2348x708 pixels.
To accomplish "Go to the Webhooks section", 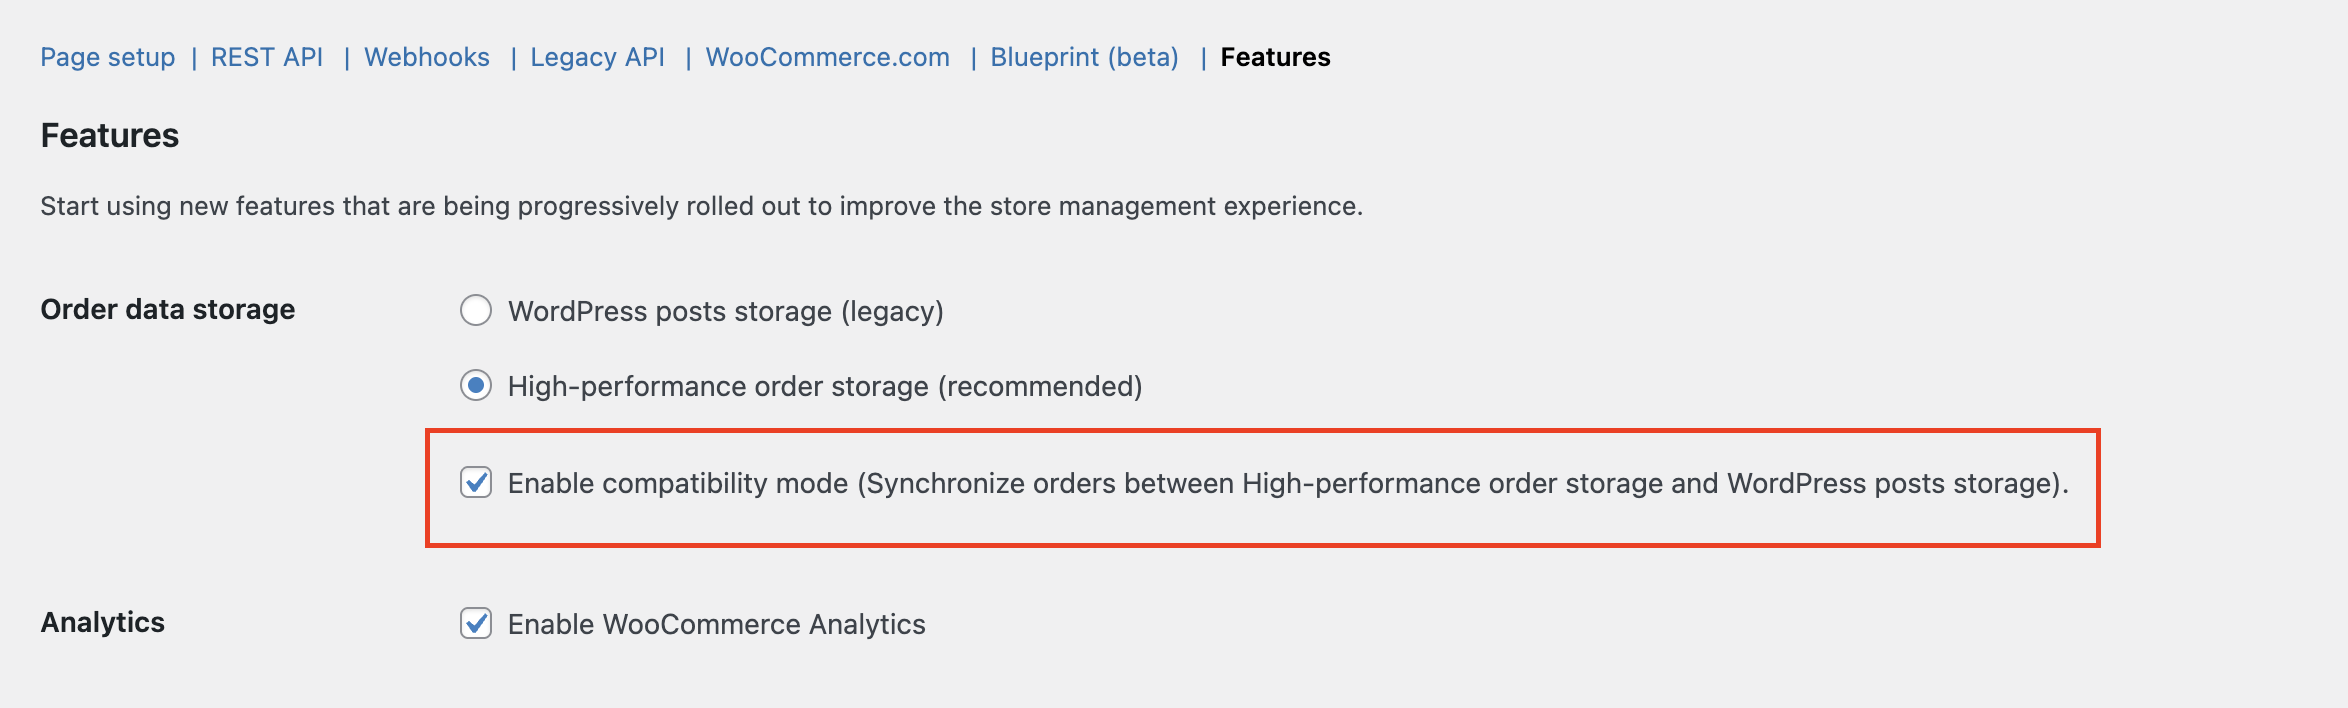I will [x=426, y=57].
